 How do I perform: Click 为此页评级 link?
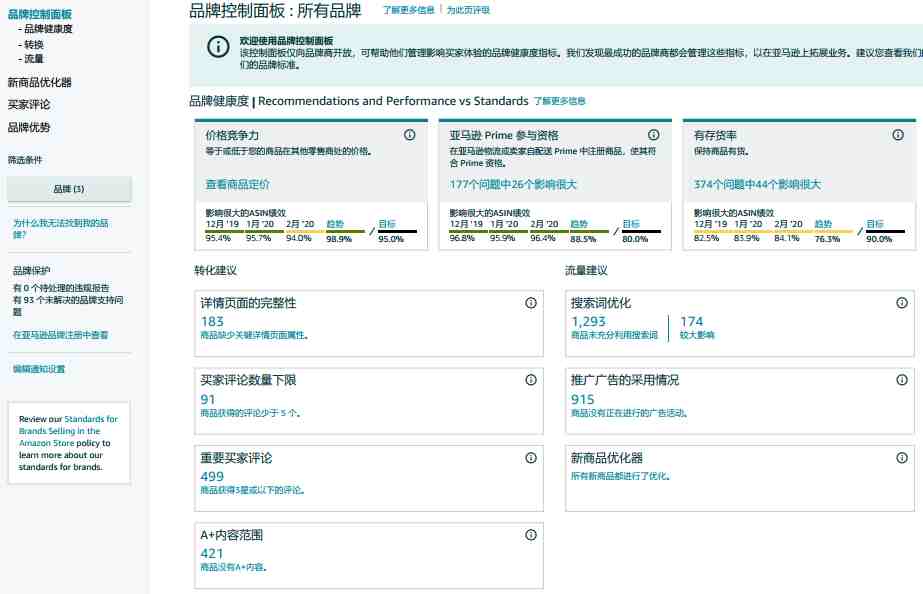[468, 10]
